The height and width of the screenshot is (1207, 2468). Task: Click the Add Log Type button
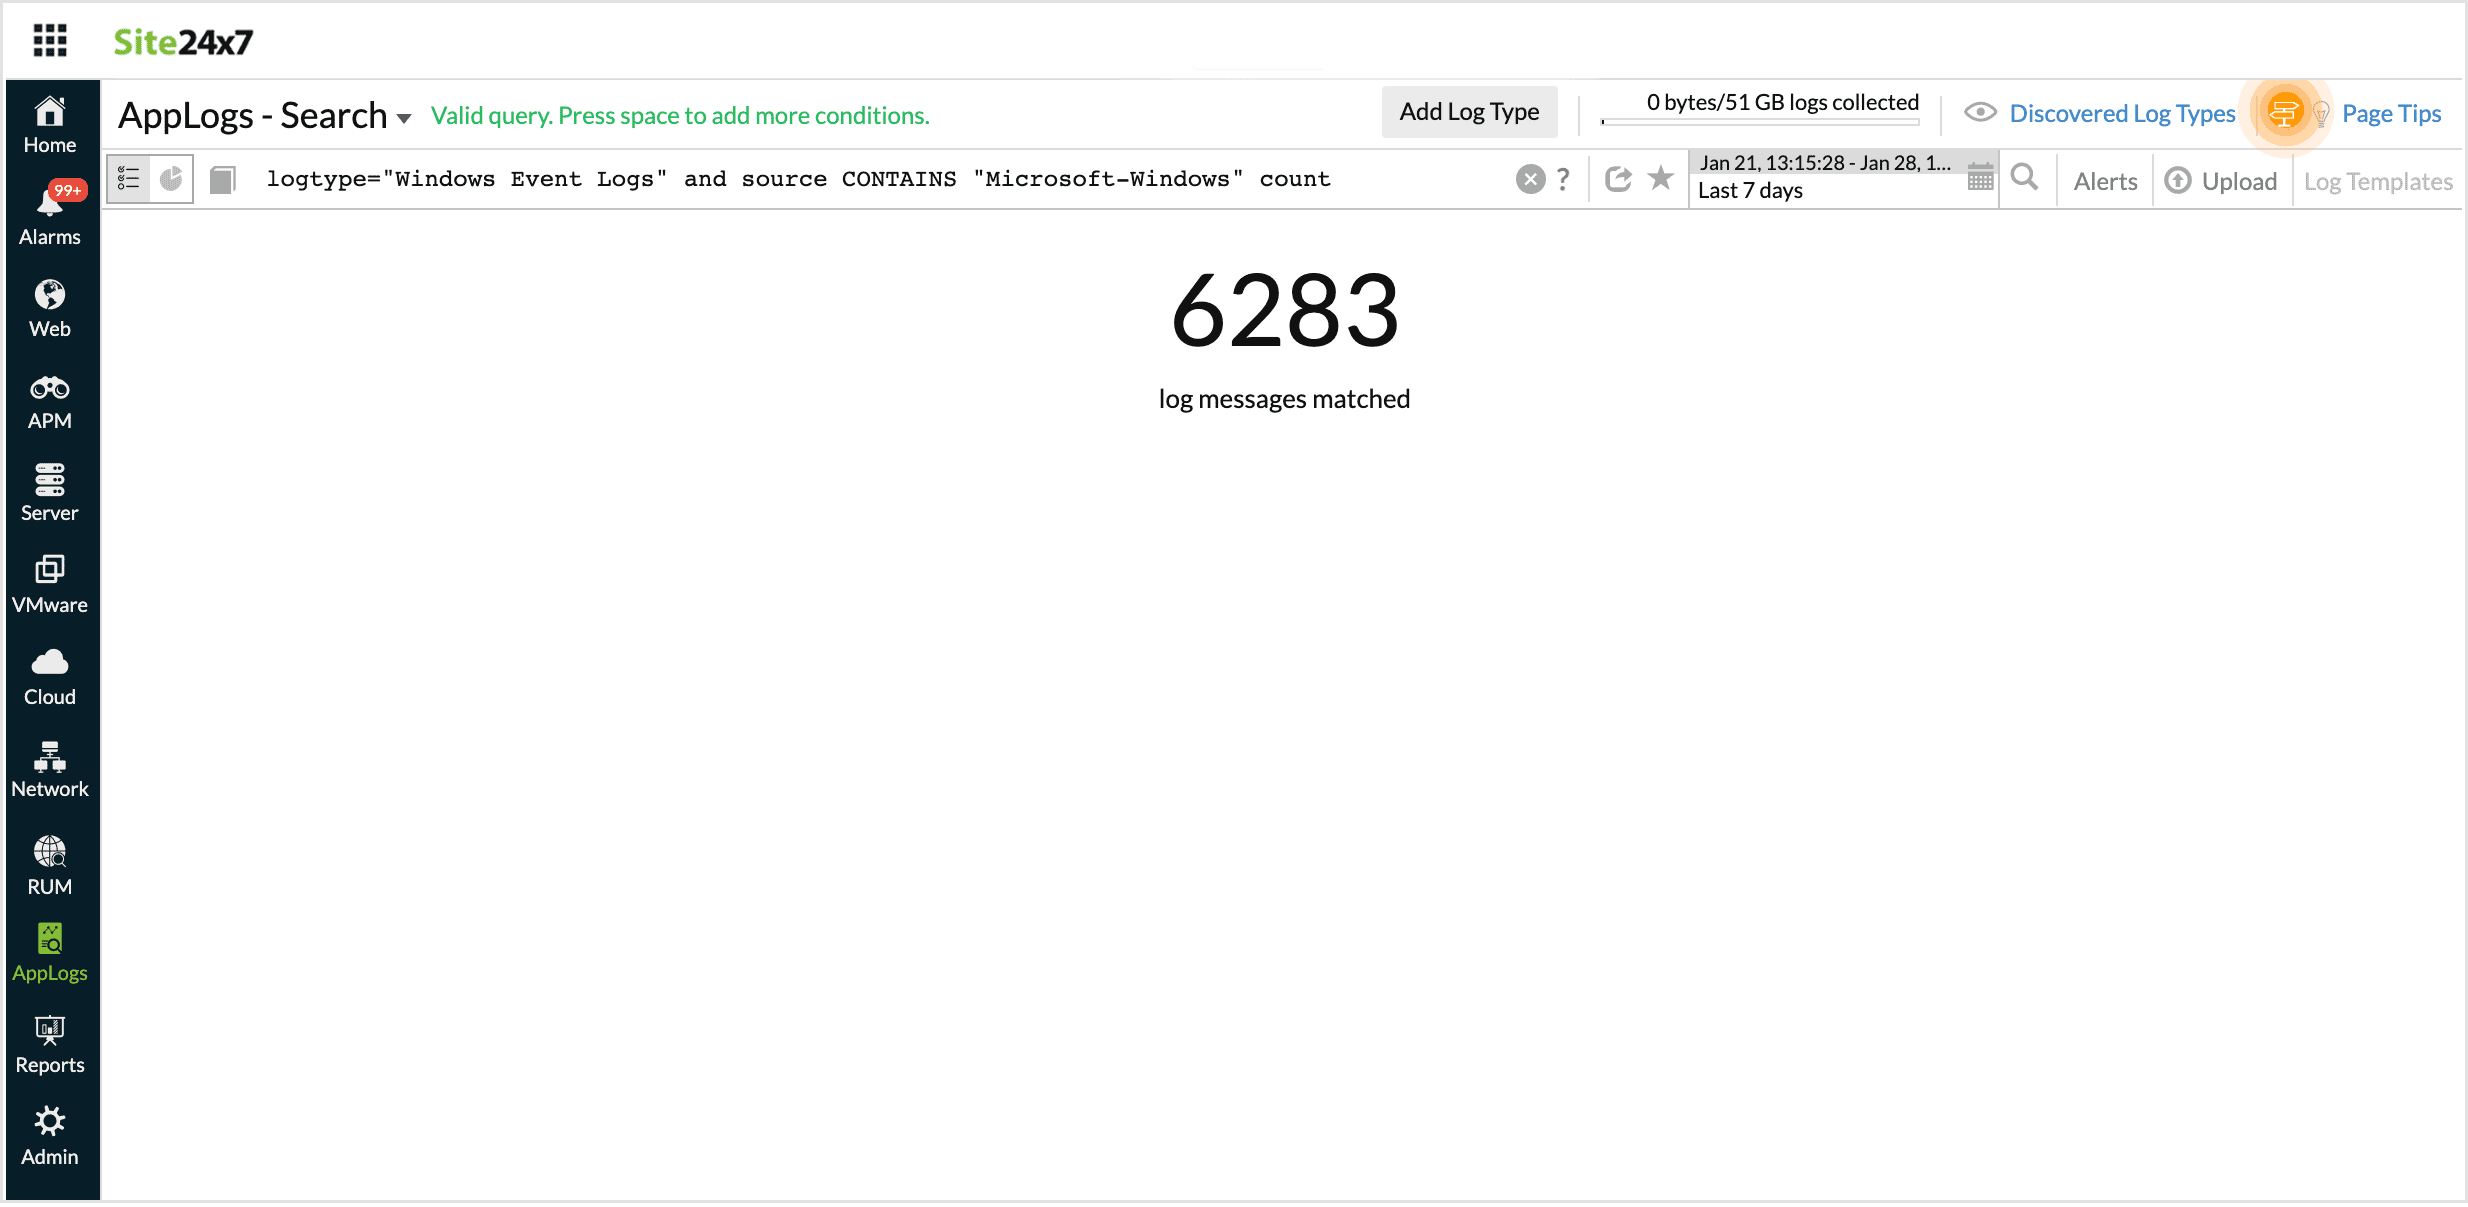coord(1469,111)
